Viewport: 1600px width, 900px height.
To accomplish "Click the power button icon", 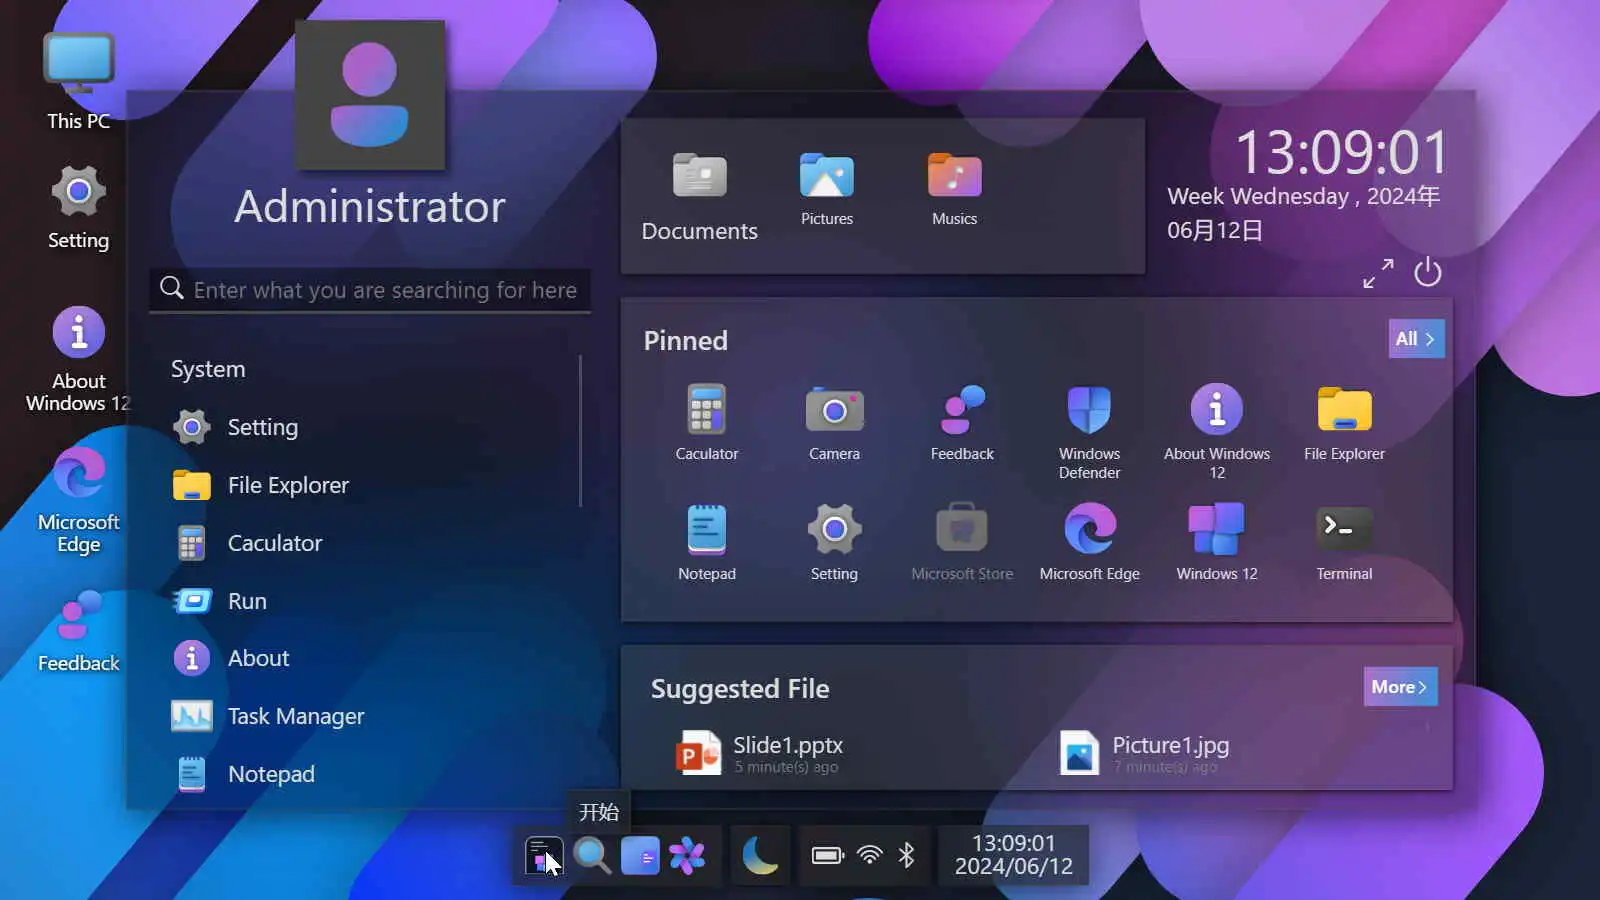I will 1428,272.
